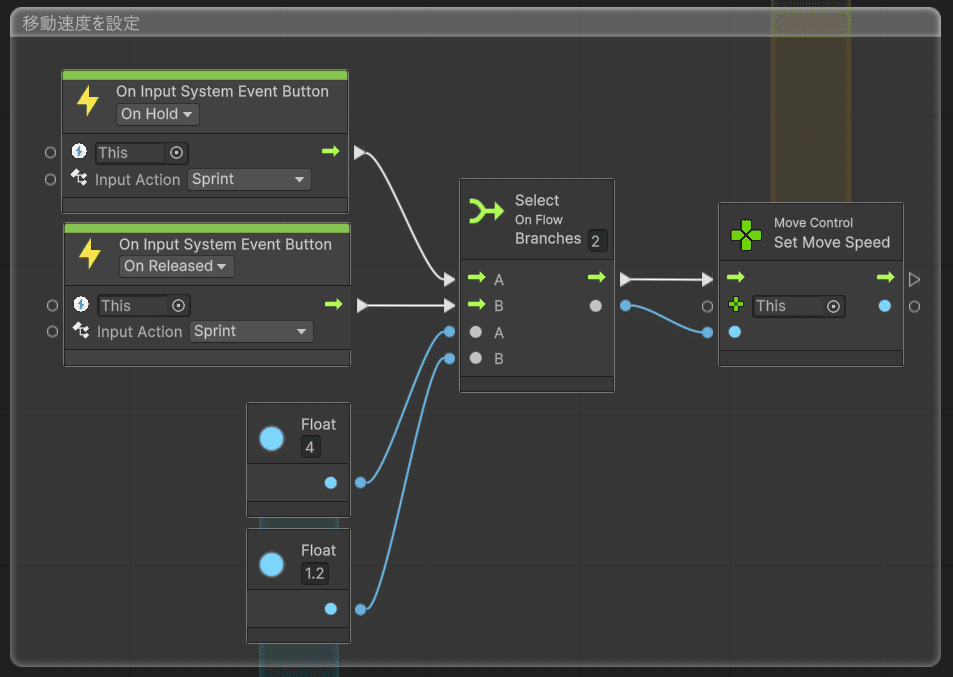The image size is (953, 677).
Task: Click the flow input arrow of Set Move Speed
Action: point(735,277)
